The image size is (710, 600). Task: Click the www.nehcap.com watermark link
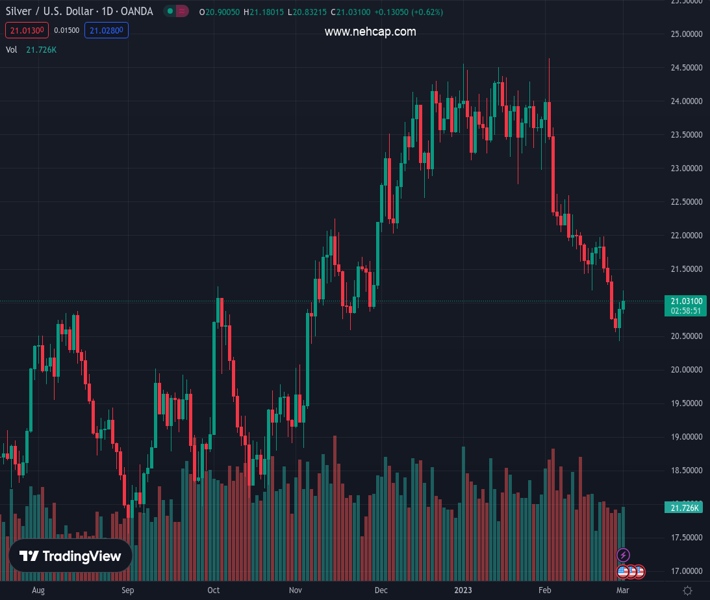tap(370, 32)
